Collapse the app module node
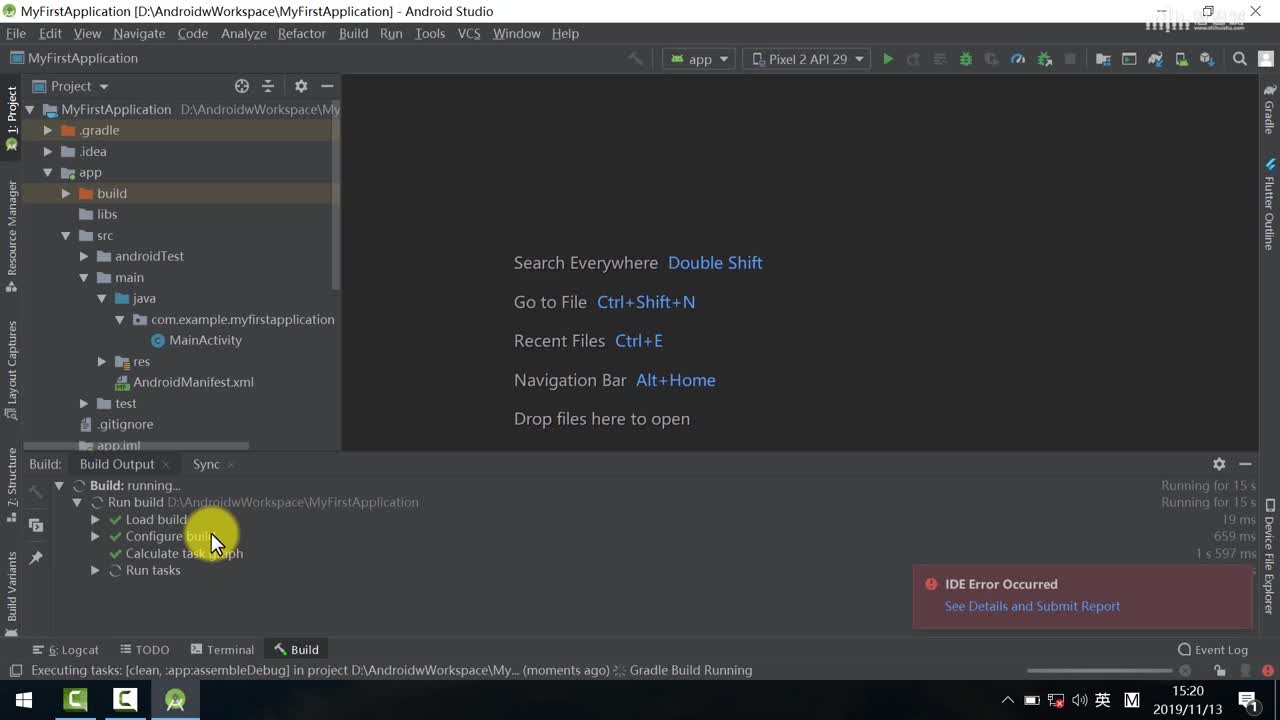This screenshot has height=720, width=1280. pos(47,172)
